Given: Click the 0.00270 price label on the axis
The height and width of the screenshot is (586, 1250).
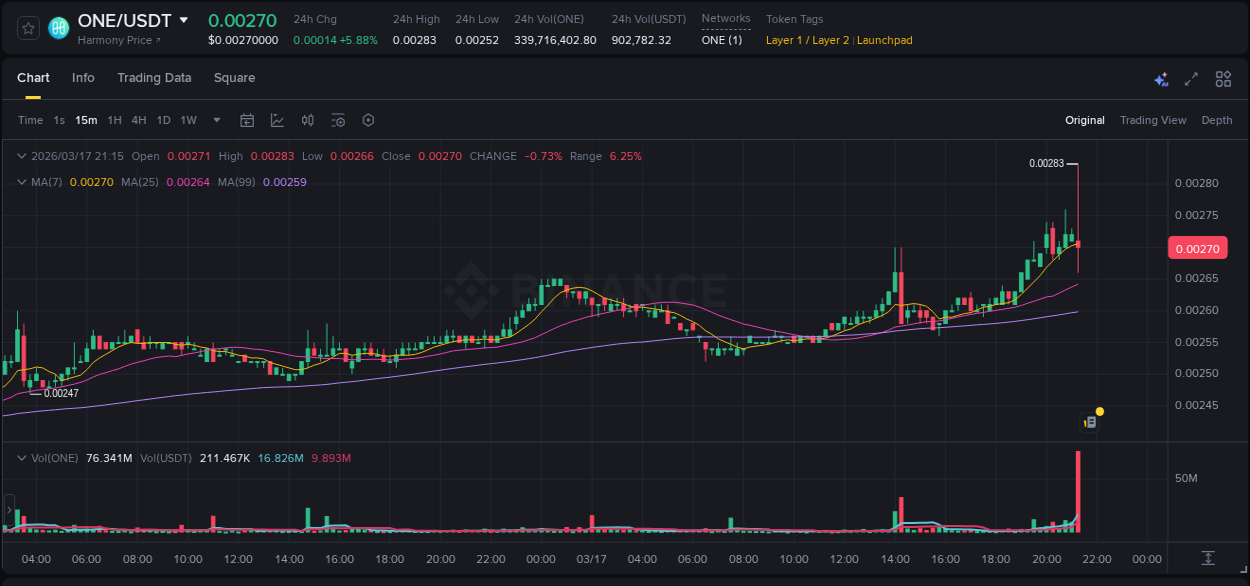Looking at the screenshot, I should pyautogui.click(x=1197, y=247).
